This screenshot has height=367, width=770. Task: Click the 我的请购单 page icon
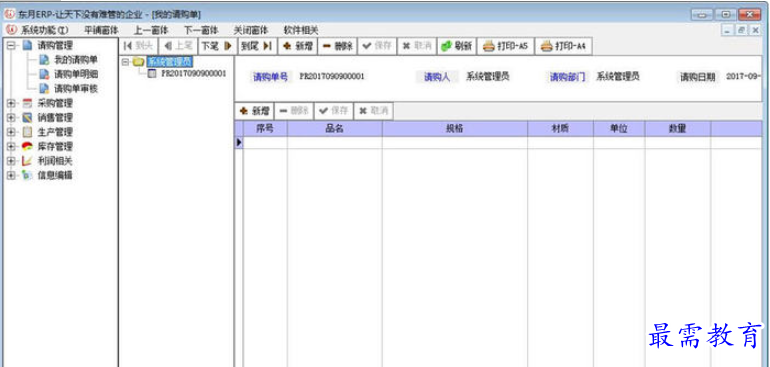[x=44, y=60]
